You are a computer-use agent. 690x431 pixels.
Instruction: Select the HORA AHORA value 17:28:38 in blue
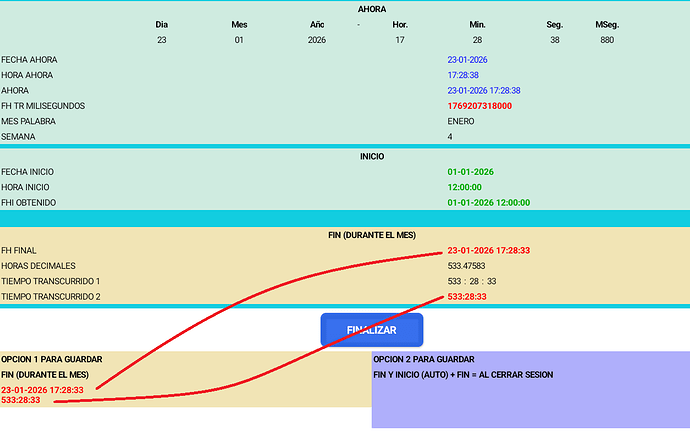click(463, 75)
